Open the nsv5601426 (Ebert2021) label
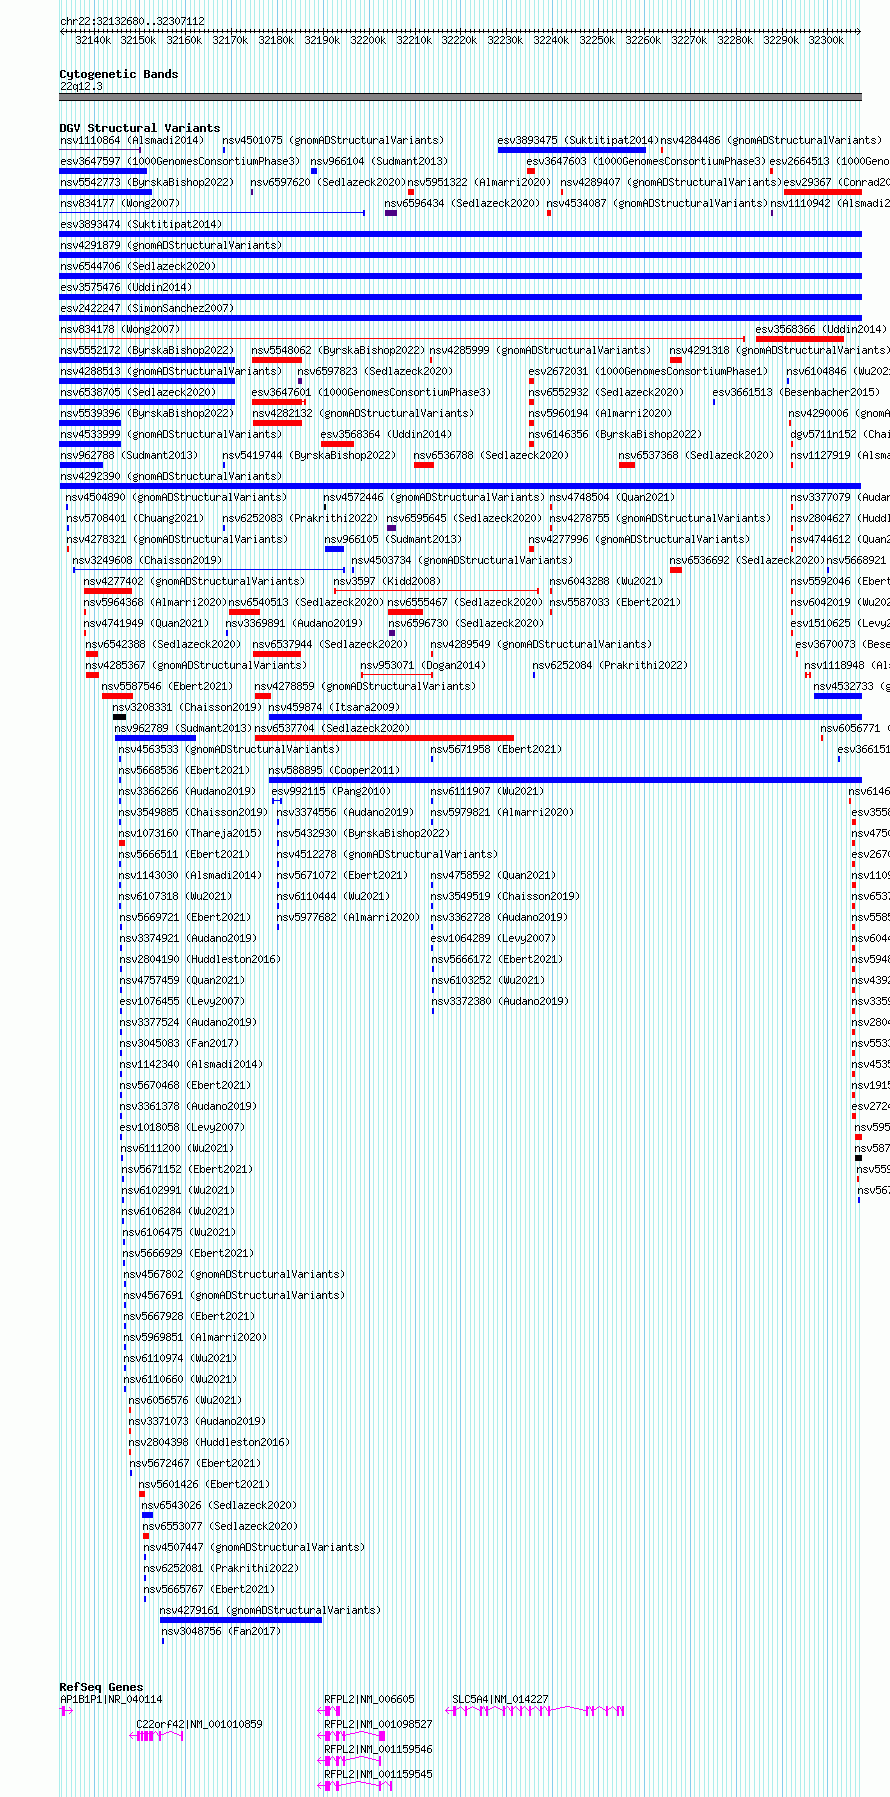Image resolution: width=890 pixels, height=1797 pixels. [x=204, y=1485]
